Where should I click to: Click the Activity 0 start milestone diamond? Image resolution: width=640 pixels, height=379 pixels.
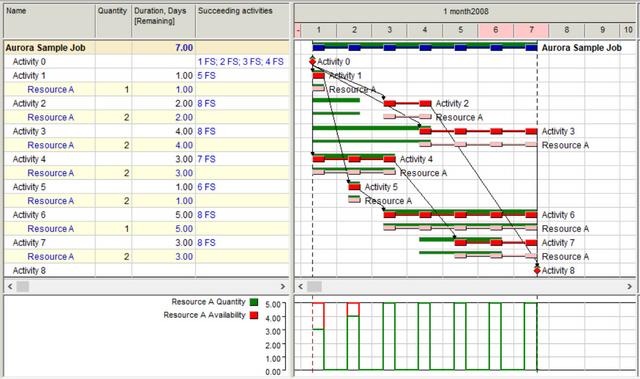pyautogui.click(x=313, y=62)
